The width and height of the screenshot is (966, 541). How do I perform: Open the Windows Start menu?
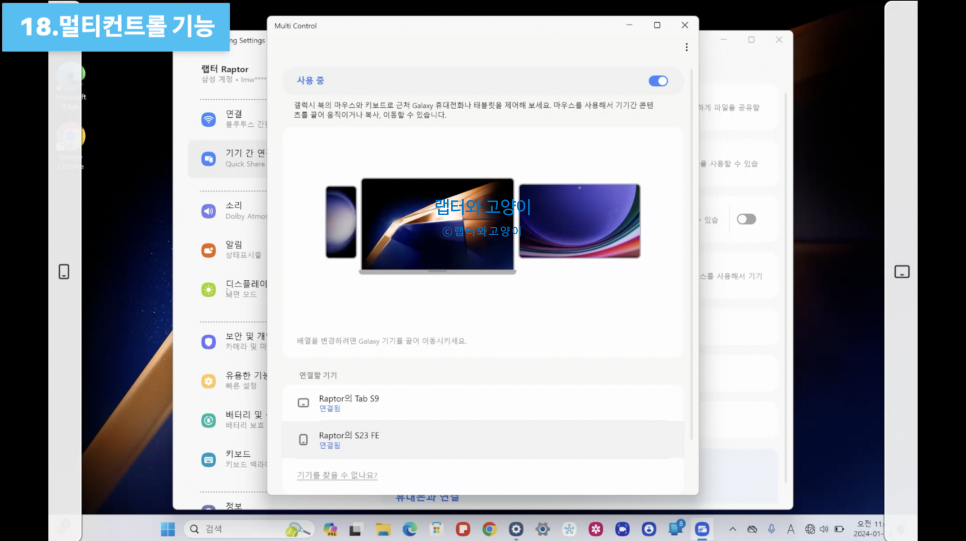168,529
